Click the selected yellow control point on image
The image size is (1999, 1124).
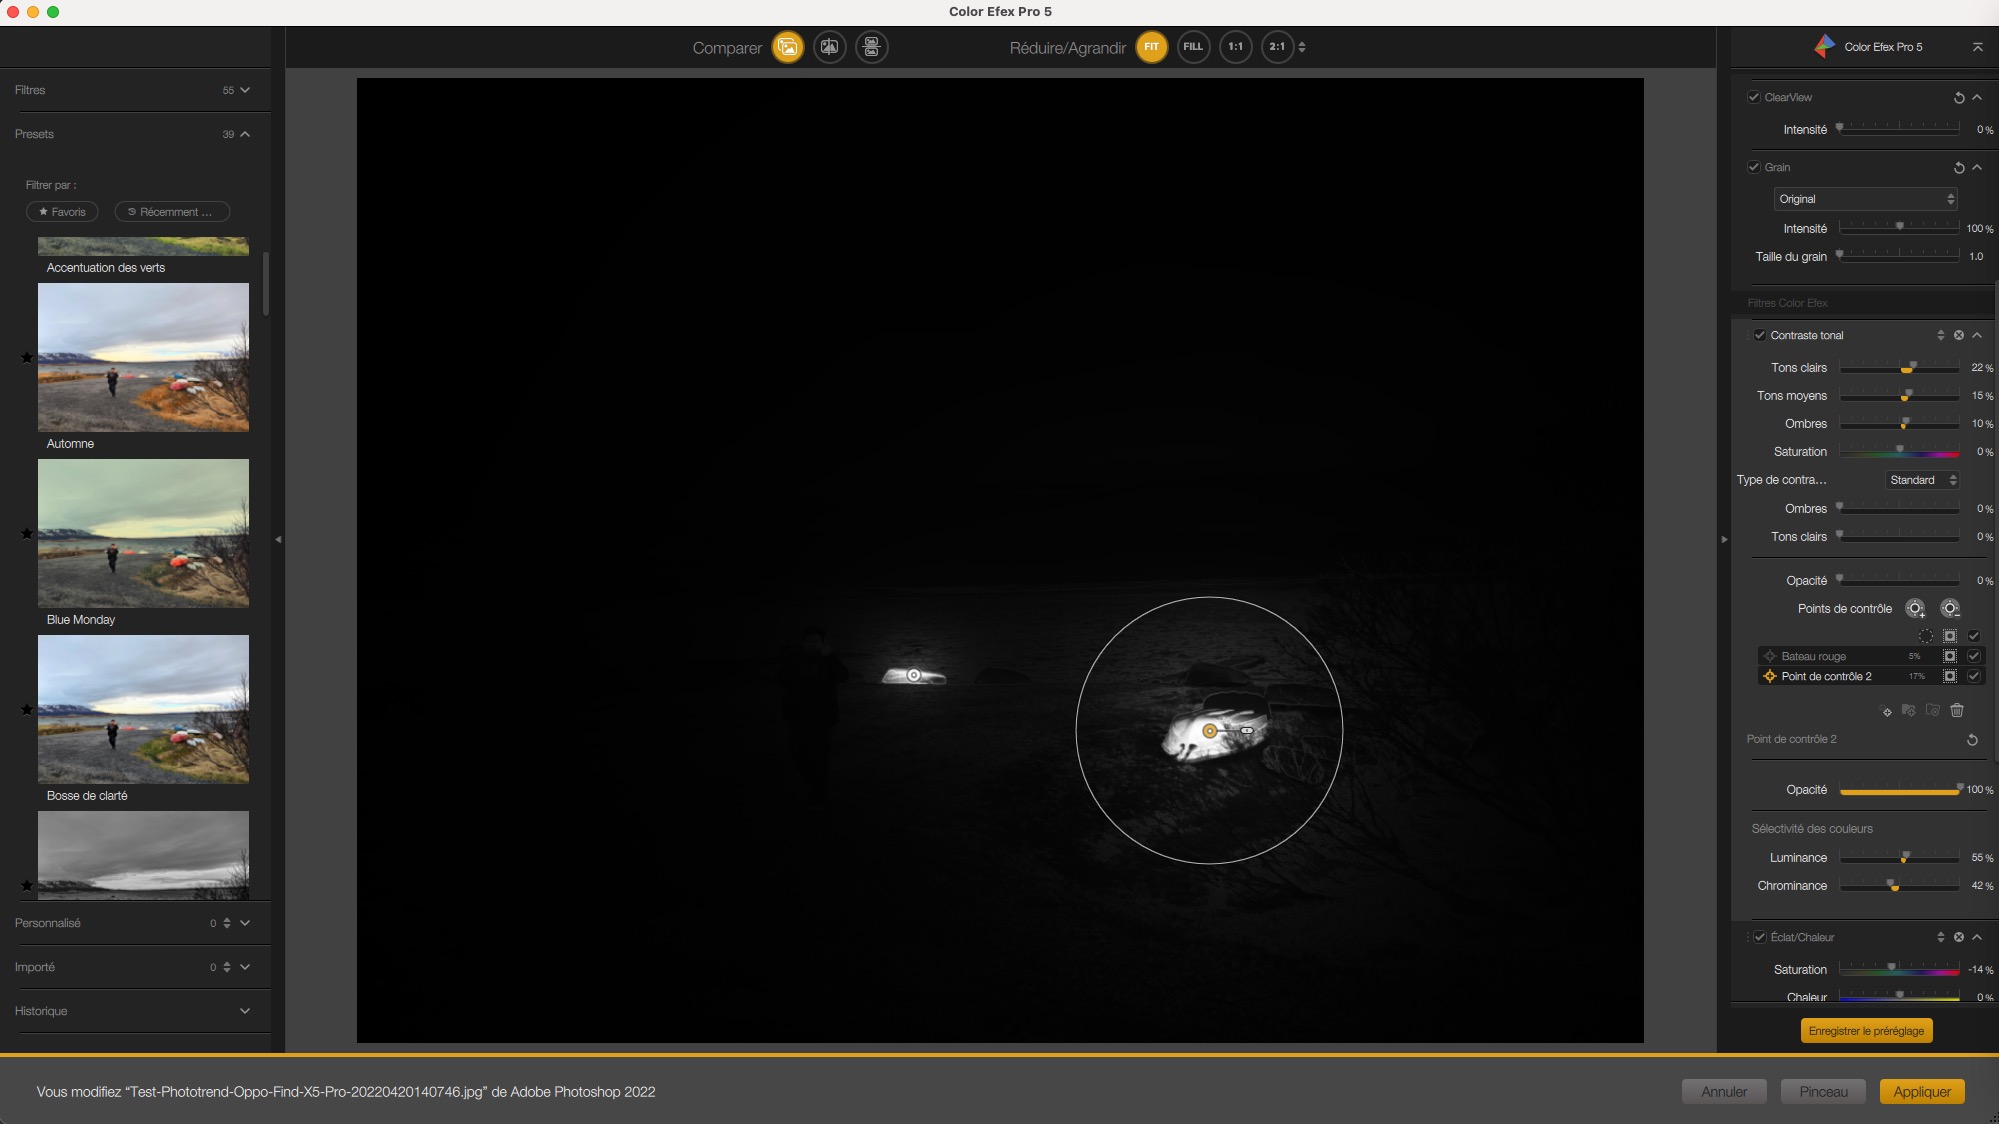pyautogui.click(x=1209, y=731)
